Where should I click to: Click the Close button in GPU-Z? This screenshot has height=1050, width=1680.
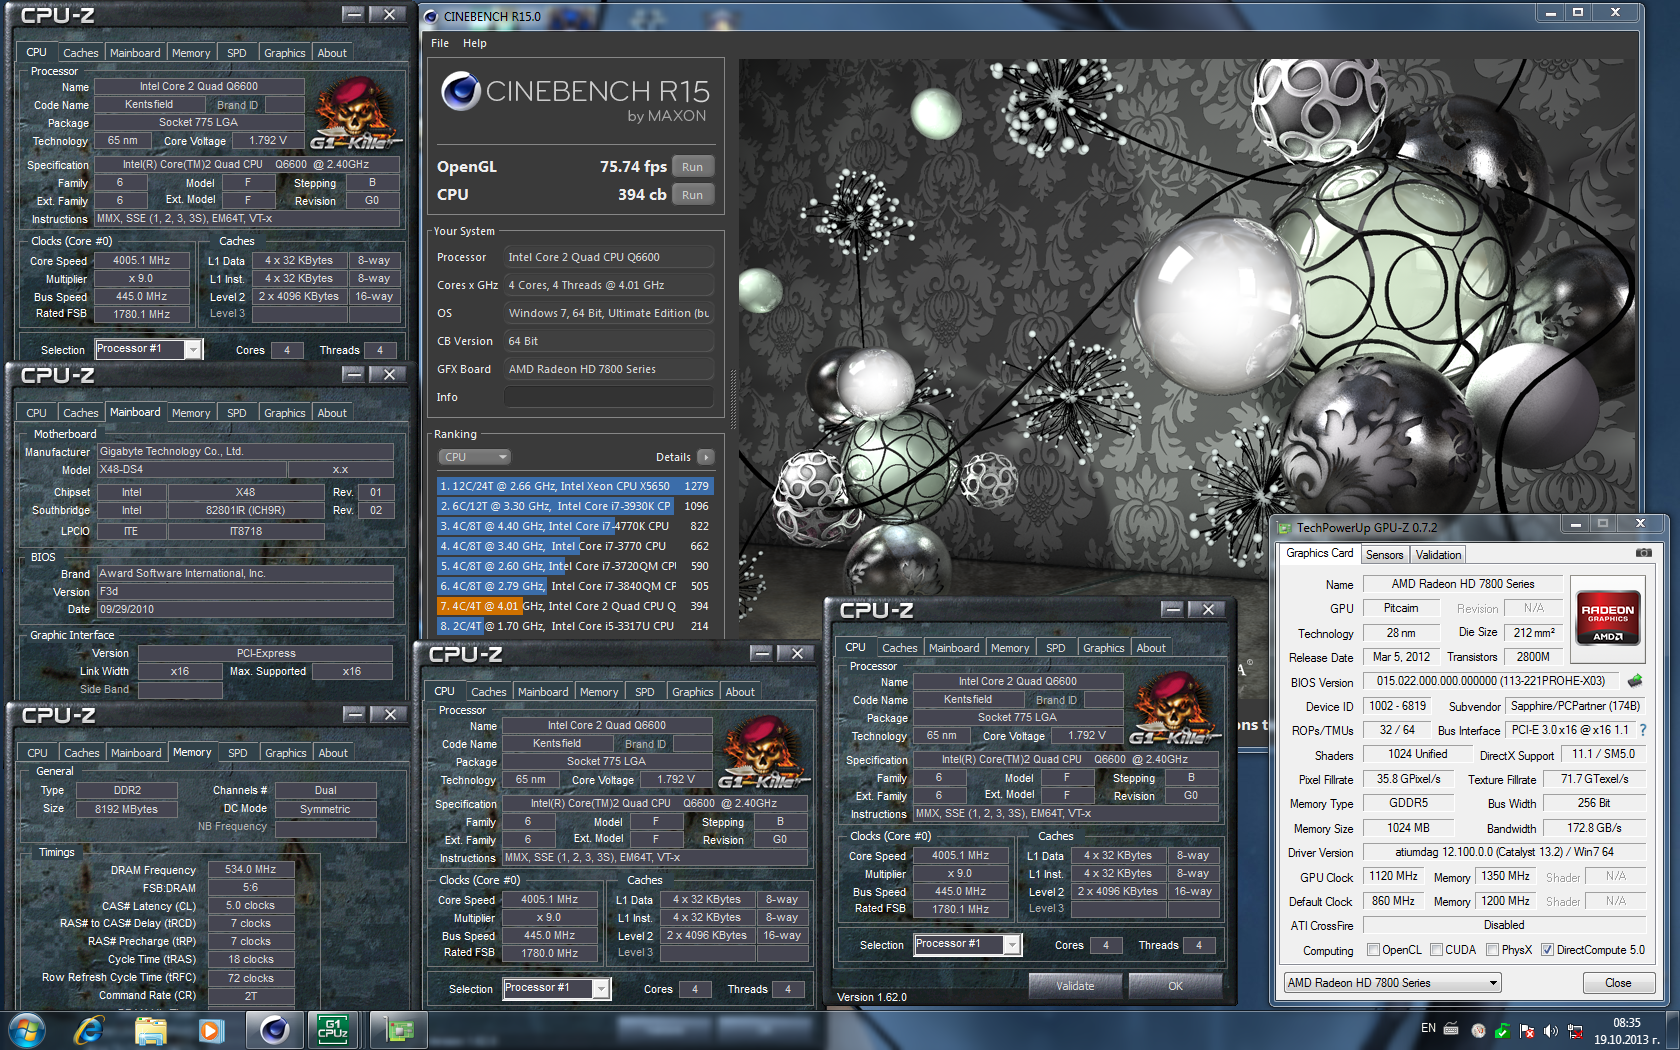pos(1618,983)
